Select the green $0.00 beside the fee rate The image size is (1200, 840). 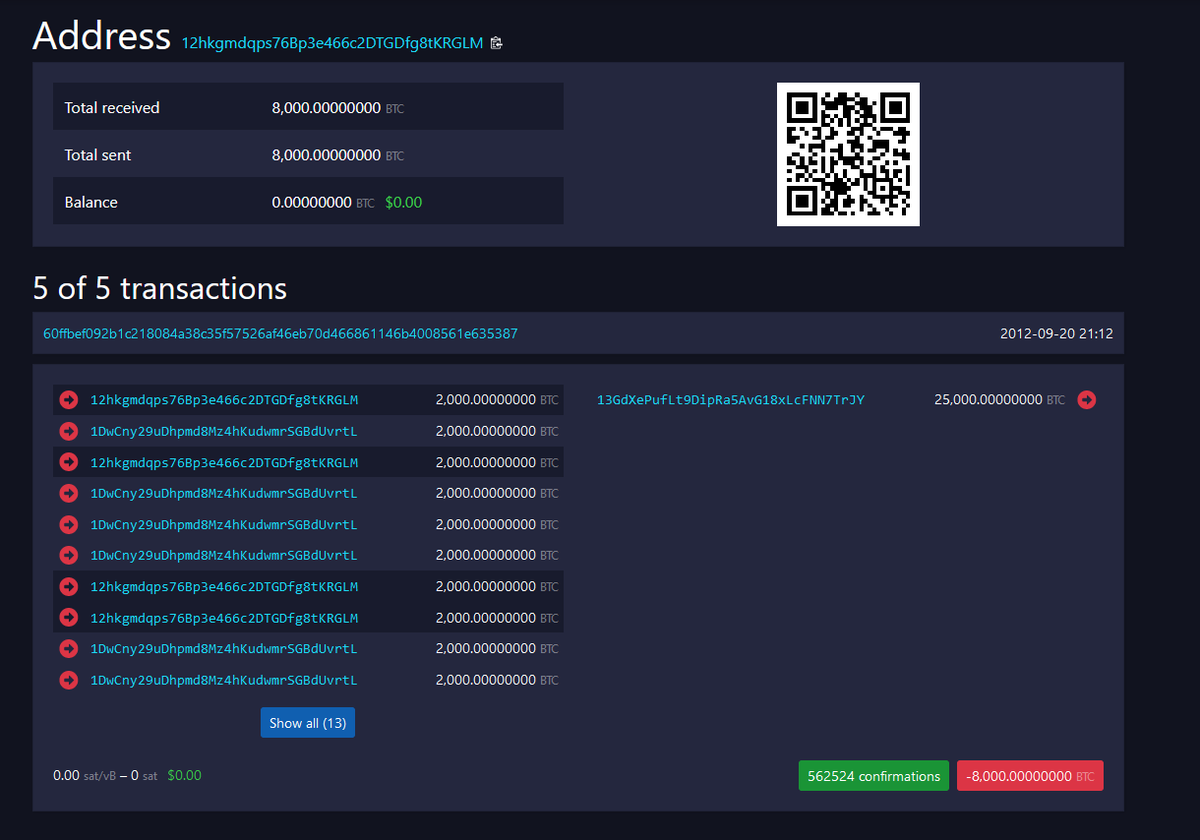click(184, 775)
